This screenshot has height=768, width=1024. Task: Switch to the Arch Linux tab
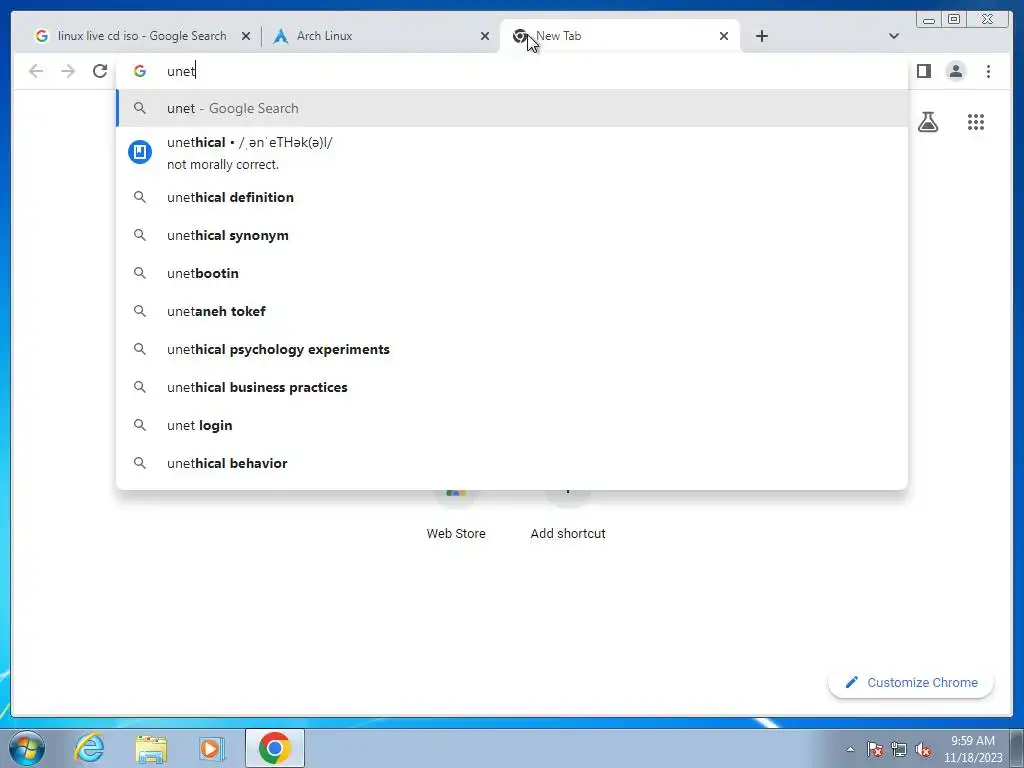click(x=381, y=36)
